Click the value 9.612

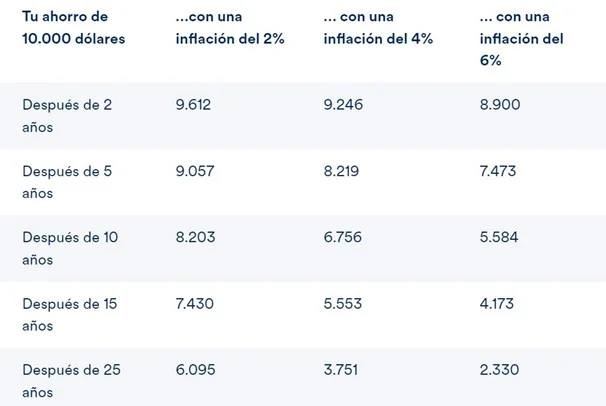pos(194,104)
